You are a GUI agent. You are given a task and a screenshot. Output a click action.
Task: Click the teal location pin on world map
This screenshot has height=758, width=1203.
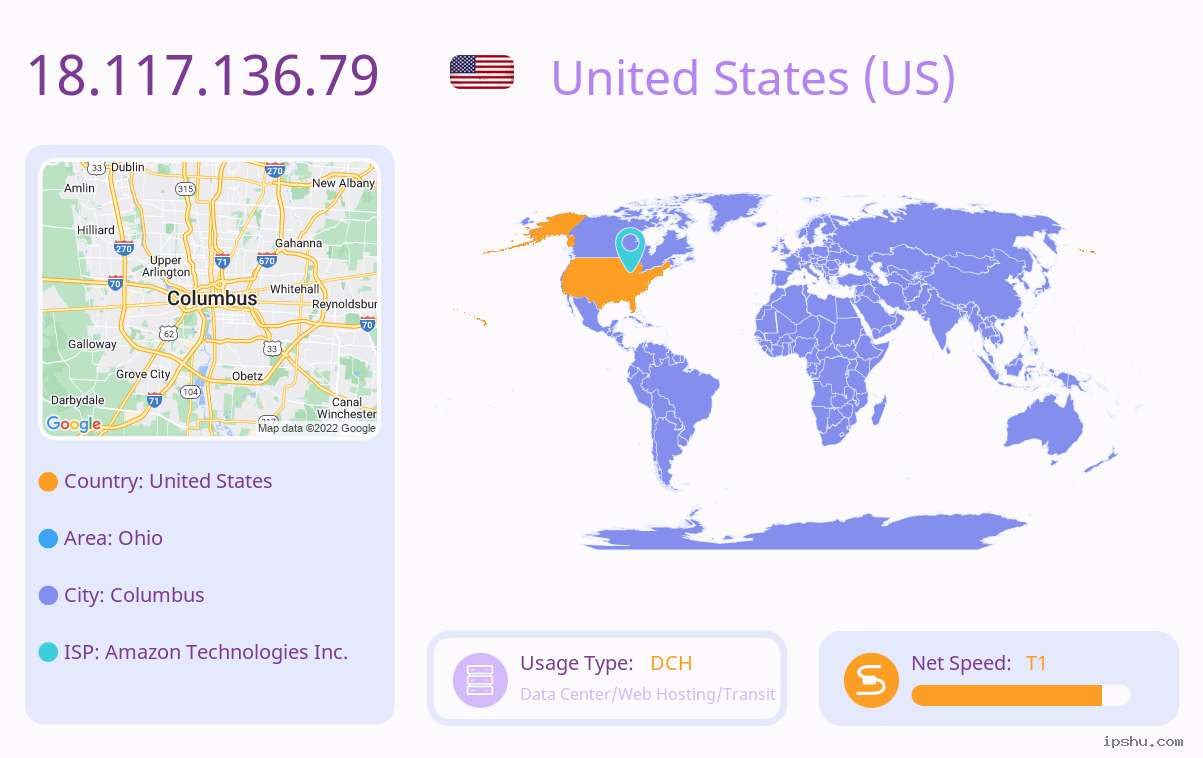630,250
